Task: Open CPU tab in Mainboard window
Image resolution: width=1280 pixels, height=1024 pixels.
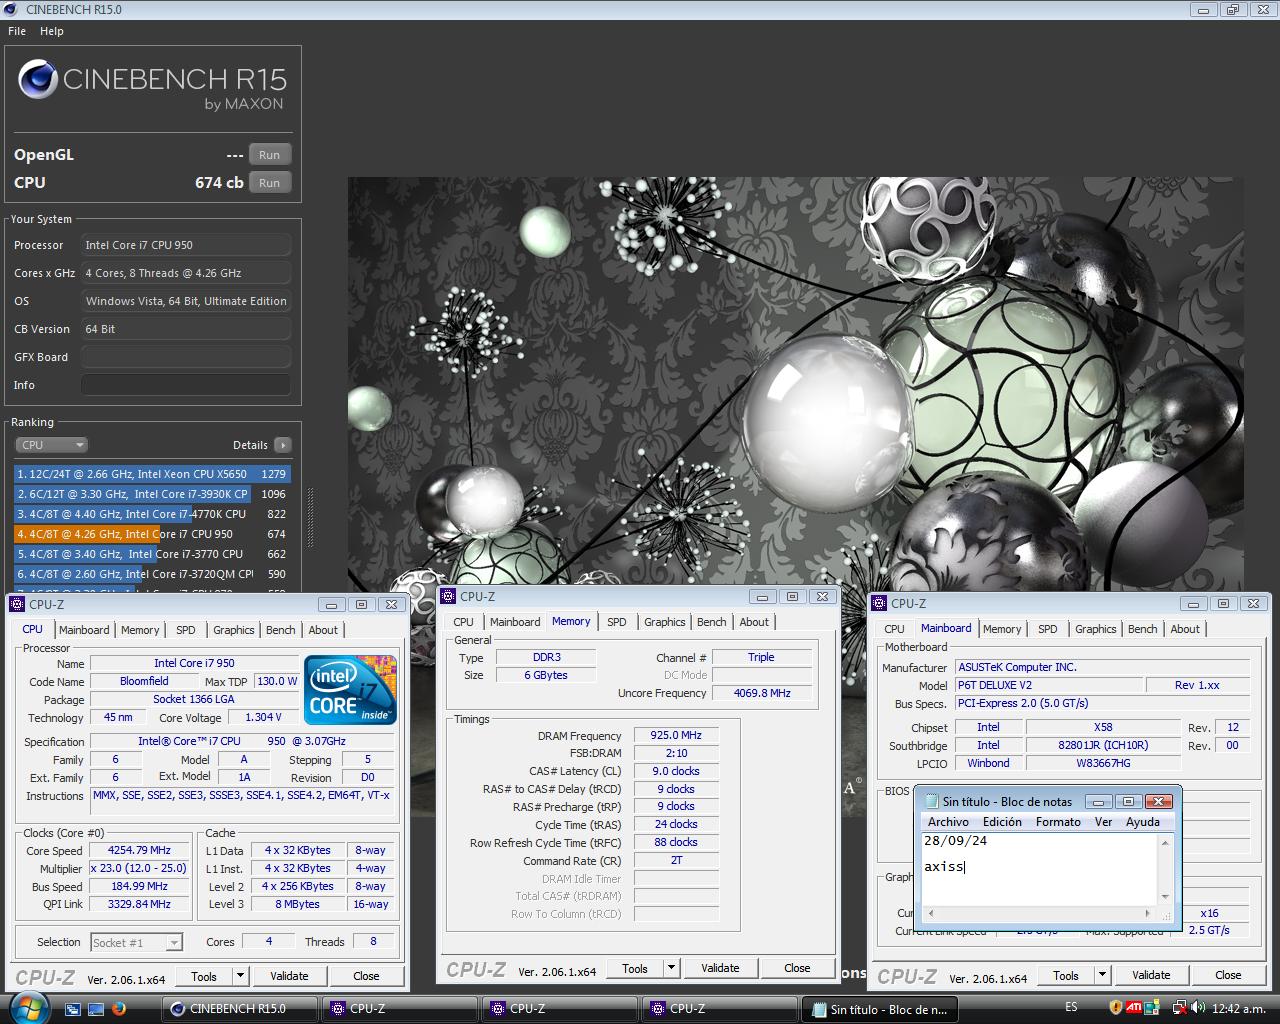Action: point(895,629)
